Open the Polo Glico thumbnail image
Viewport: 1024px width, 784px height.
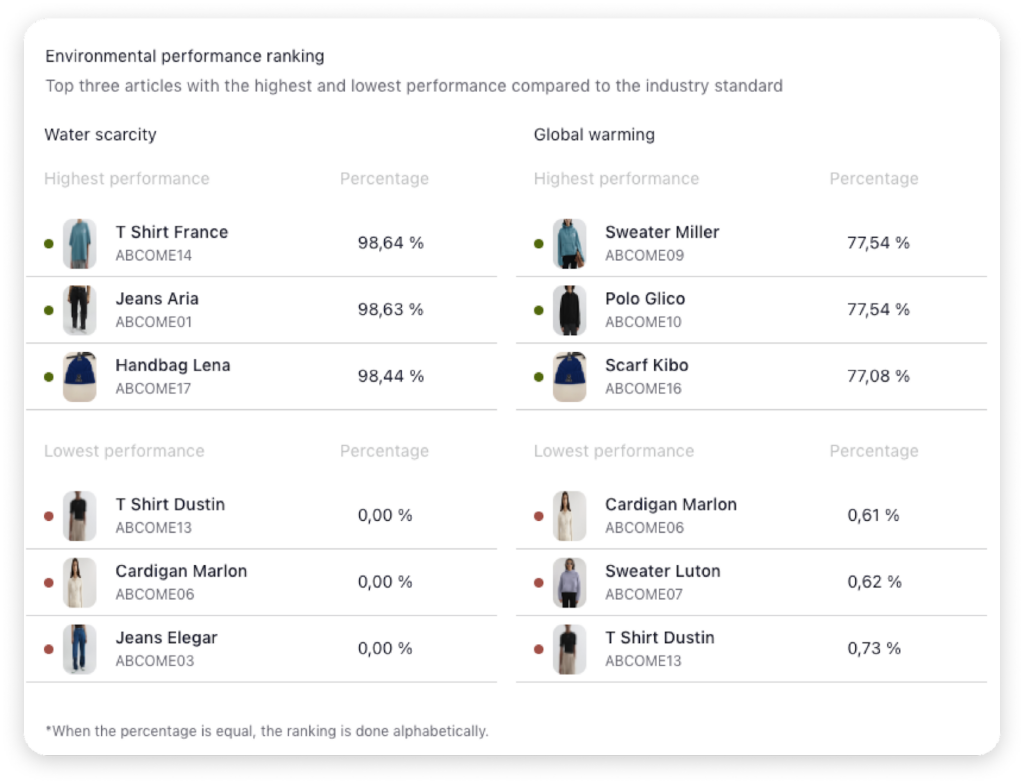point(569,310)
